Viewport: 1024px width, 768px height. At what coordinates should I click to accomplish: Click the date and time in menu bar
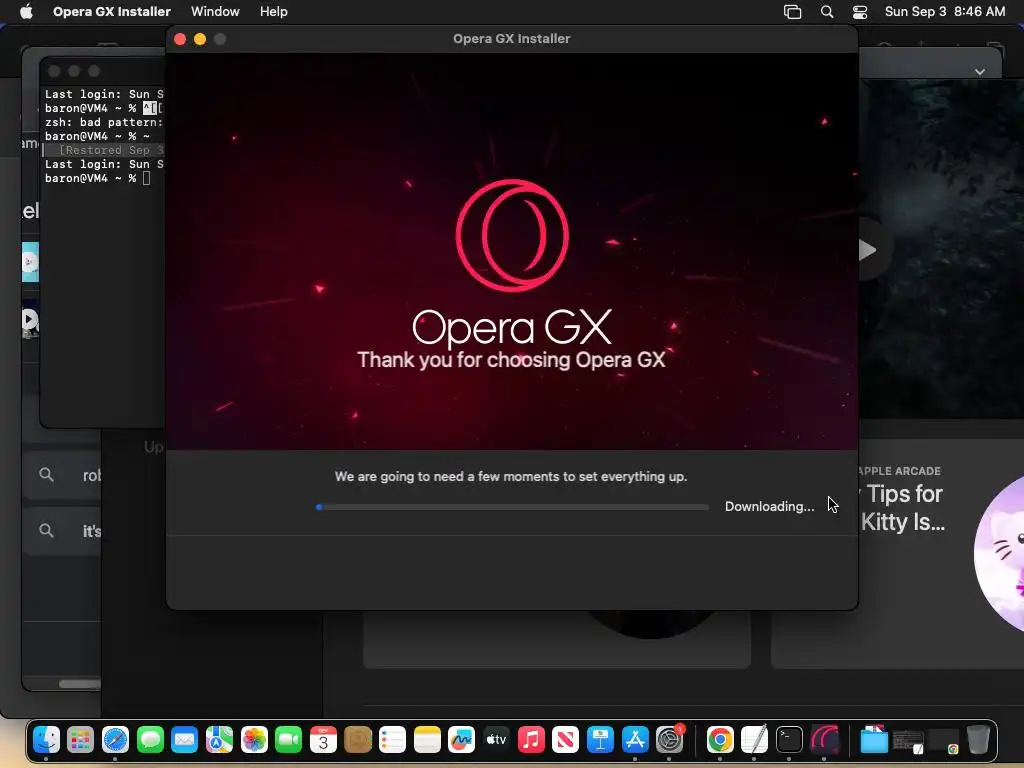pos(945,12)
